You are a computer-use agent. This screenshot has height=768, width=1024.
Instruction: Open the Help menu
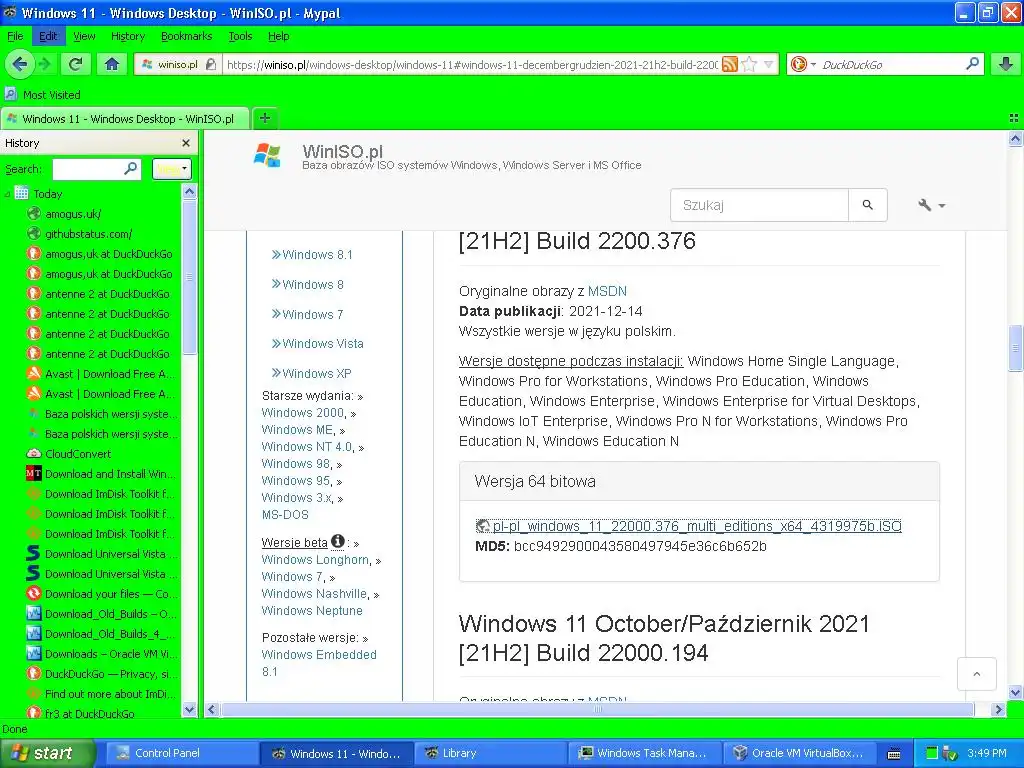(278, 36)
